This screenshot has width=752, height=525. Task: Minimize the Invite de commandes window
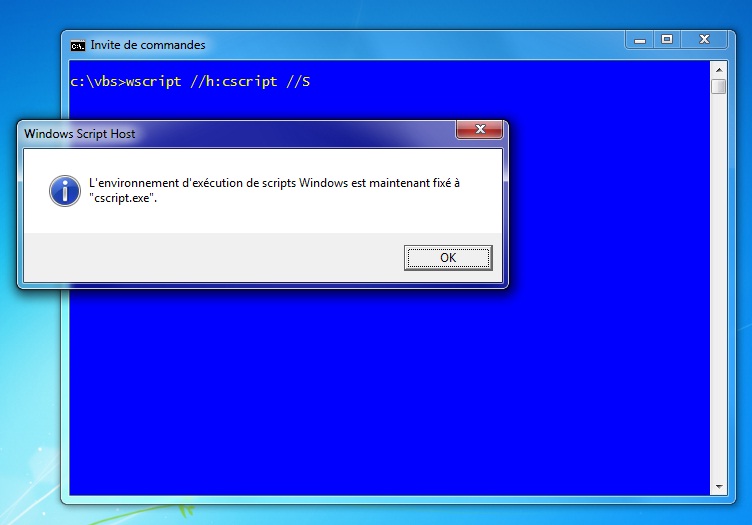click(640, 40)
